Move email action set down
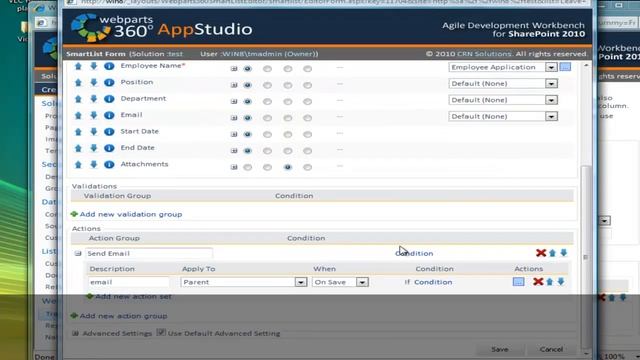Image resolution: width=640 pixels, height=360 pixels. click(x=561, y=282)
